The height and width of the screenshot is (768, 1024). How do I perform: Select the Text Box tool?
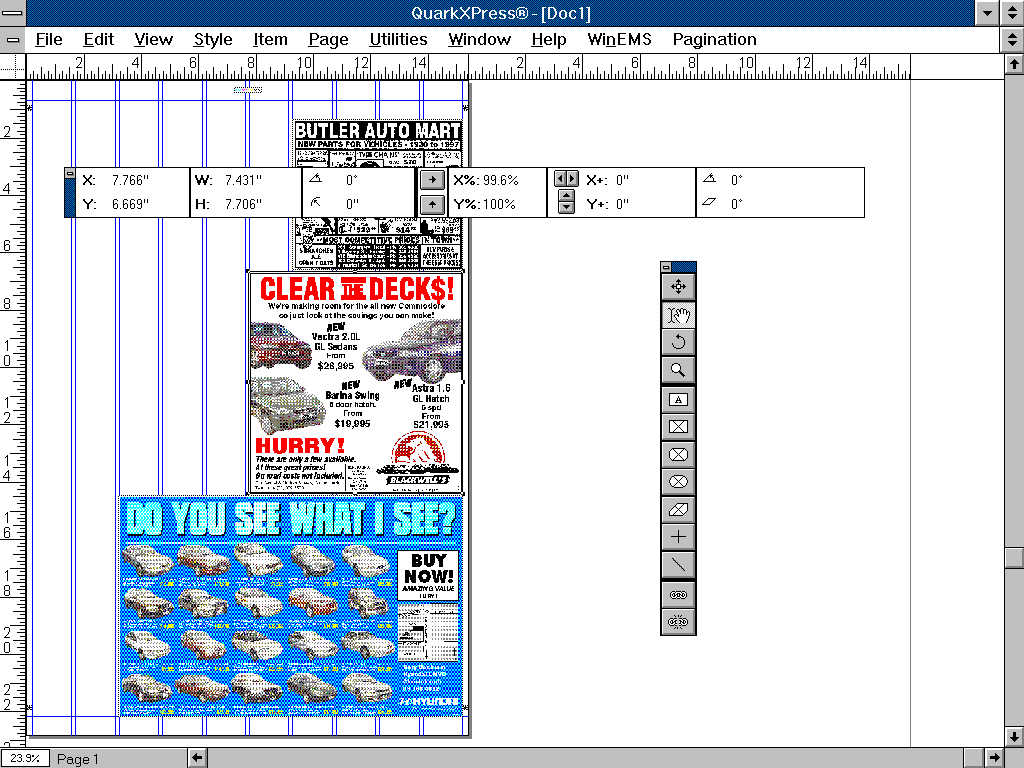pos(678,400)
